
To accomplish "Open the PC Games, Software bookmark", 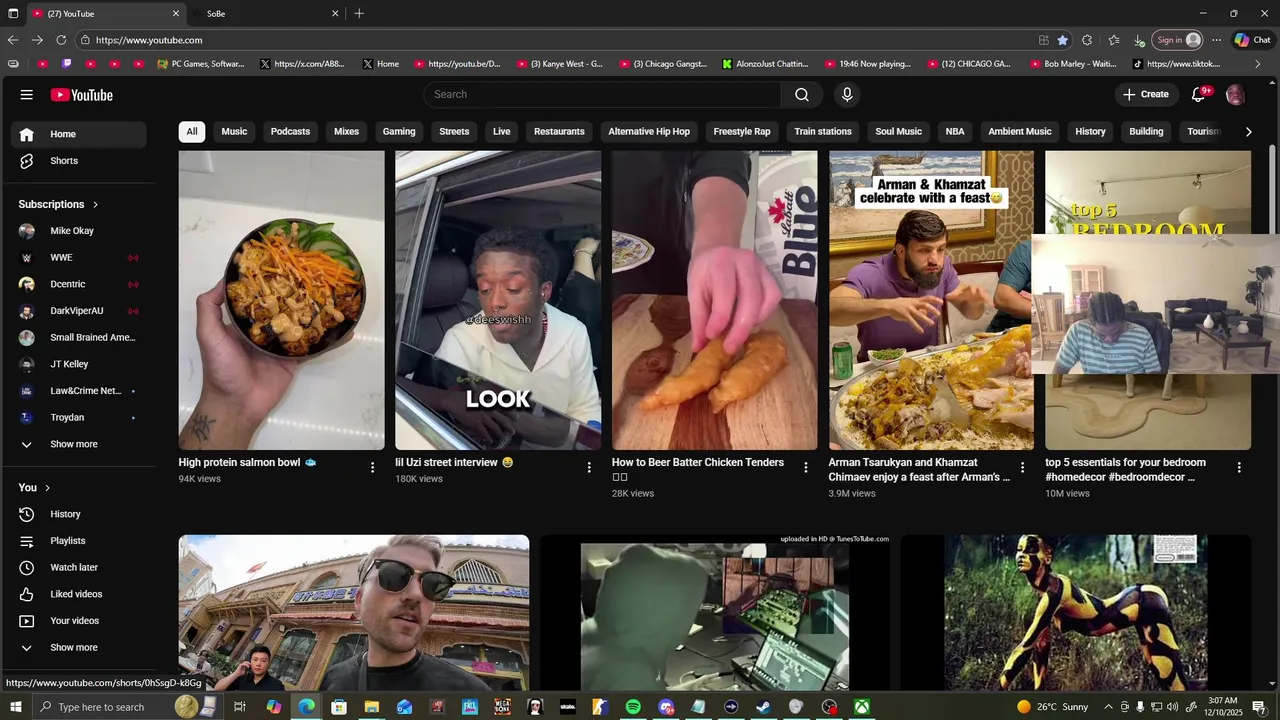I will tap(201, 64).
